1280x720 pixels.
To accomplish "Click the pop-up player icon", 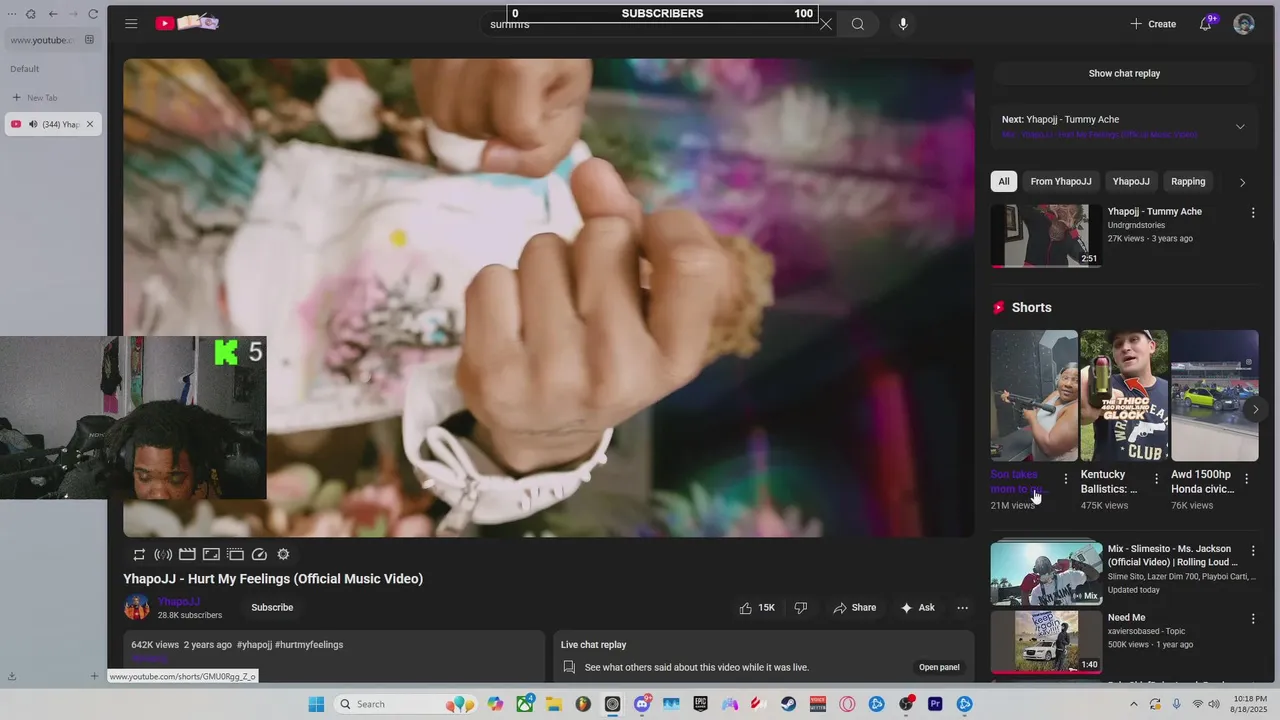I will pyautogui.click(x=235, y=554).
